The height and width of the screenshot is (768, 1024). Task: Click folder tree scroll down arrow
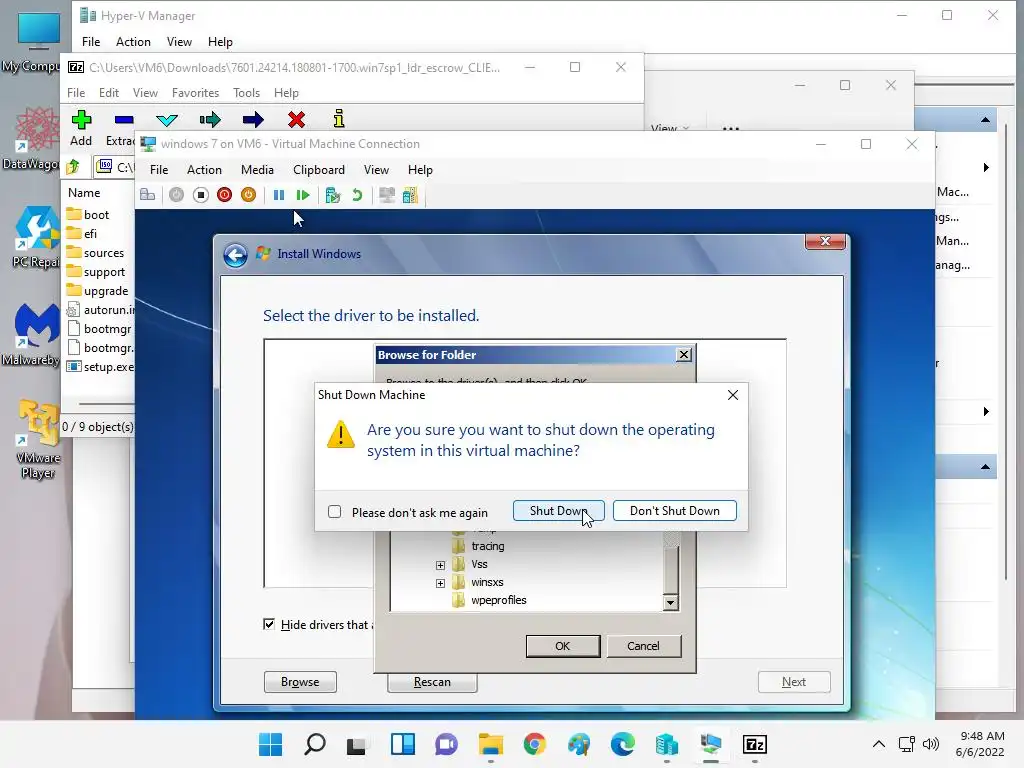(x=670, y=602)
